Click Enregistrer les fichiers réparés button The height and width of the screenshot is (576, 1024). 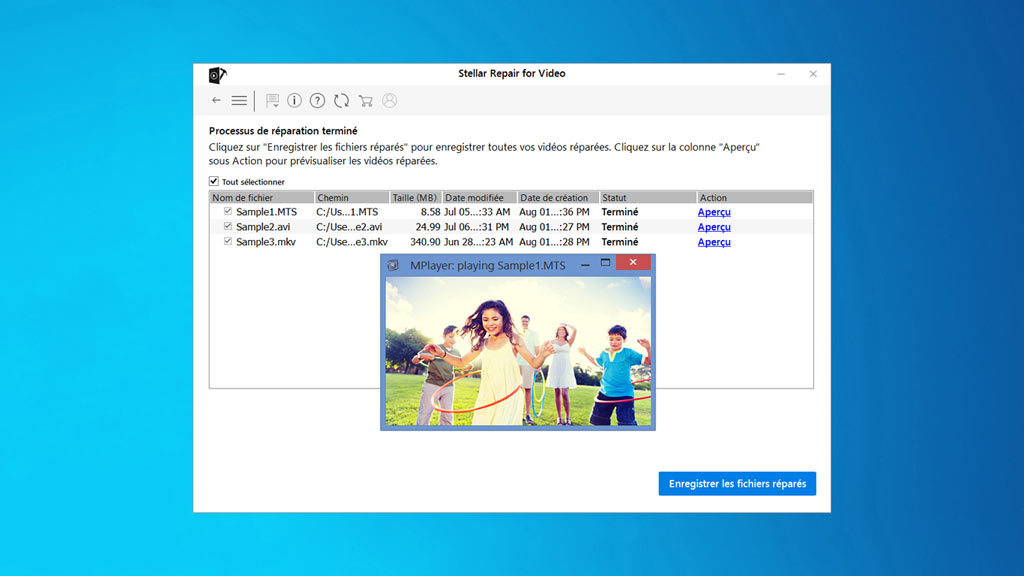coord(737,484)
